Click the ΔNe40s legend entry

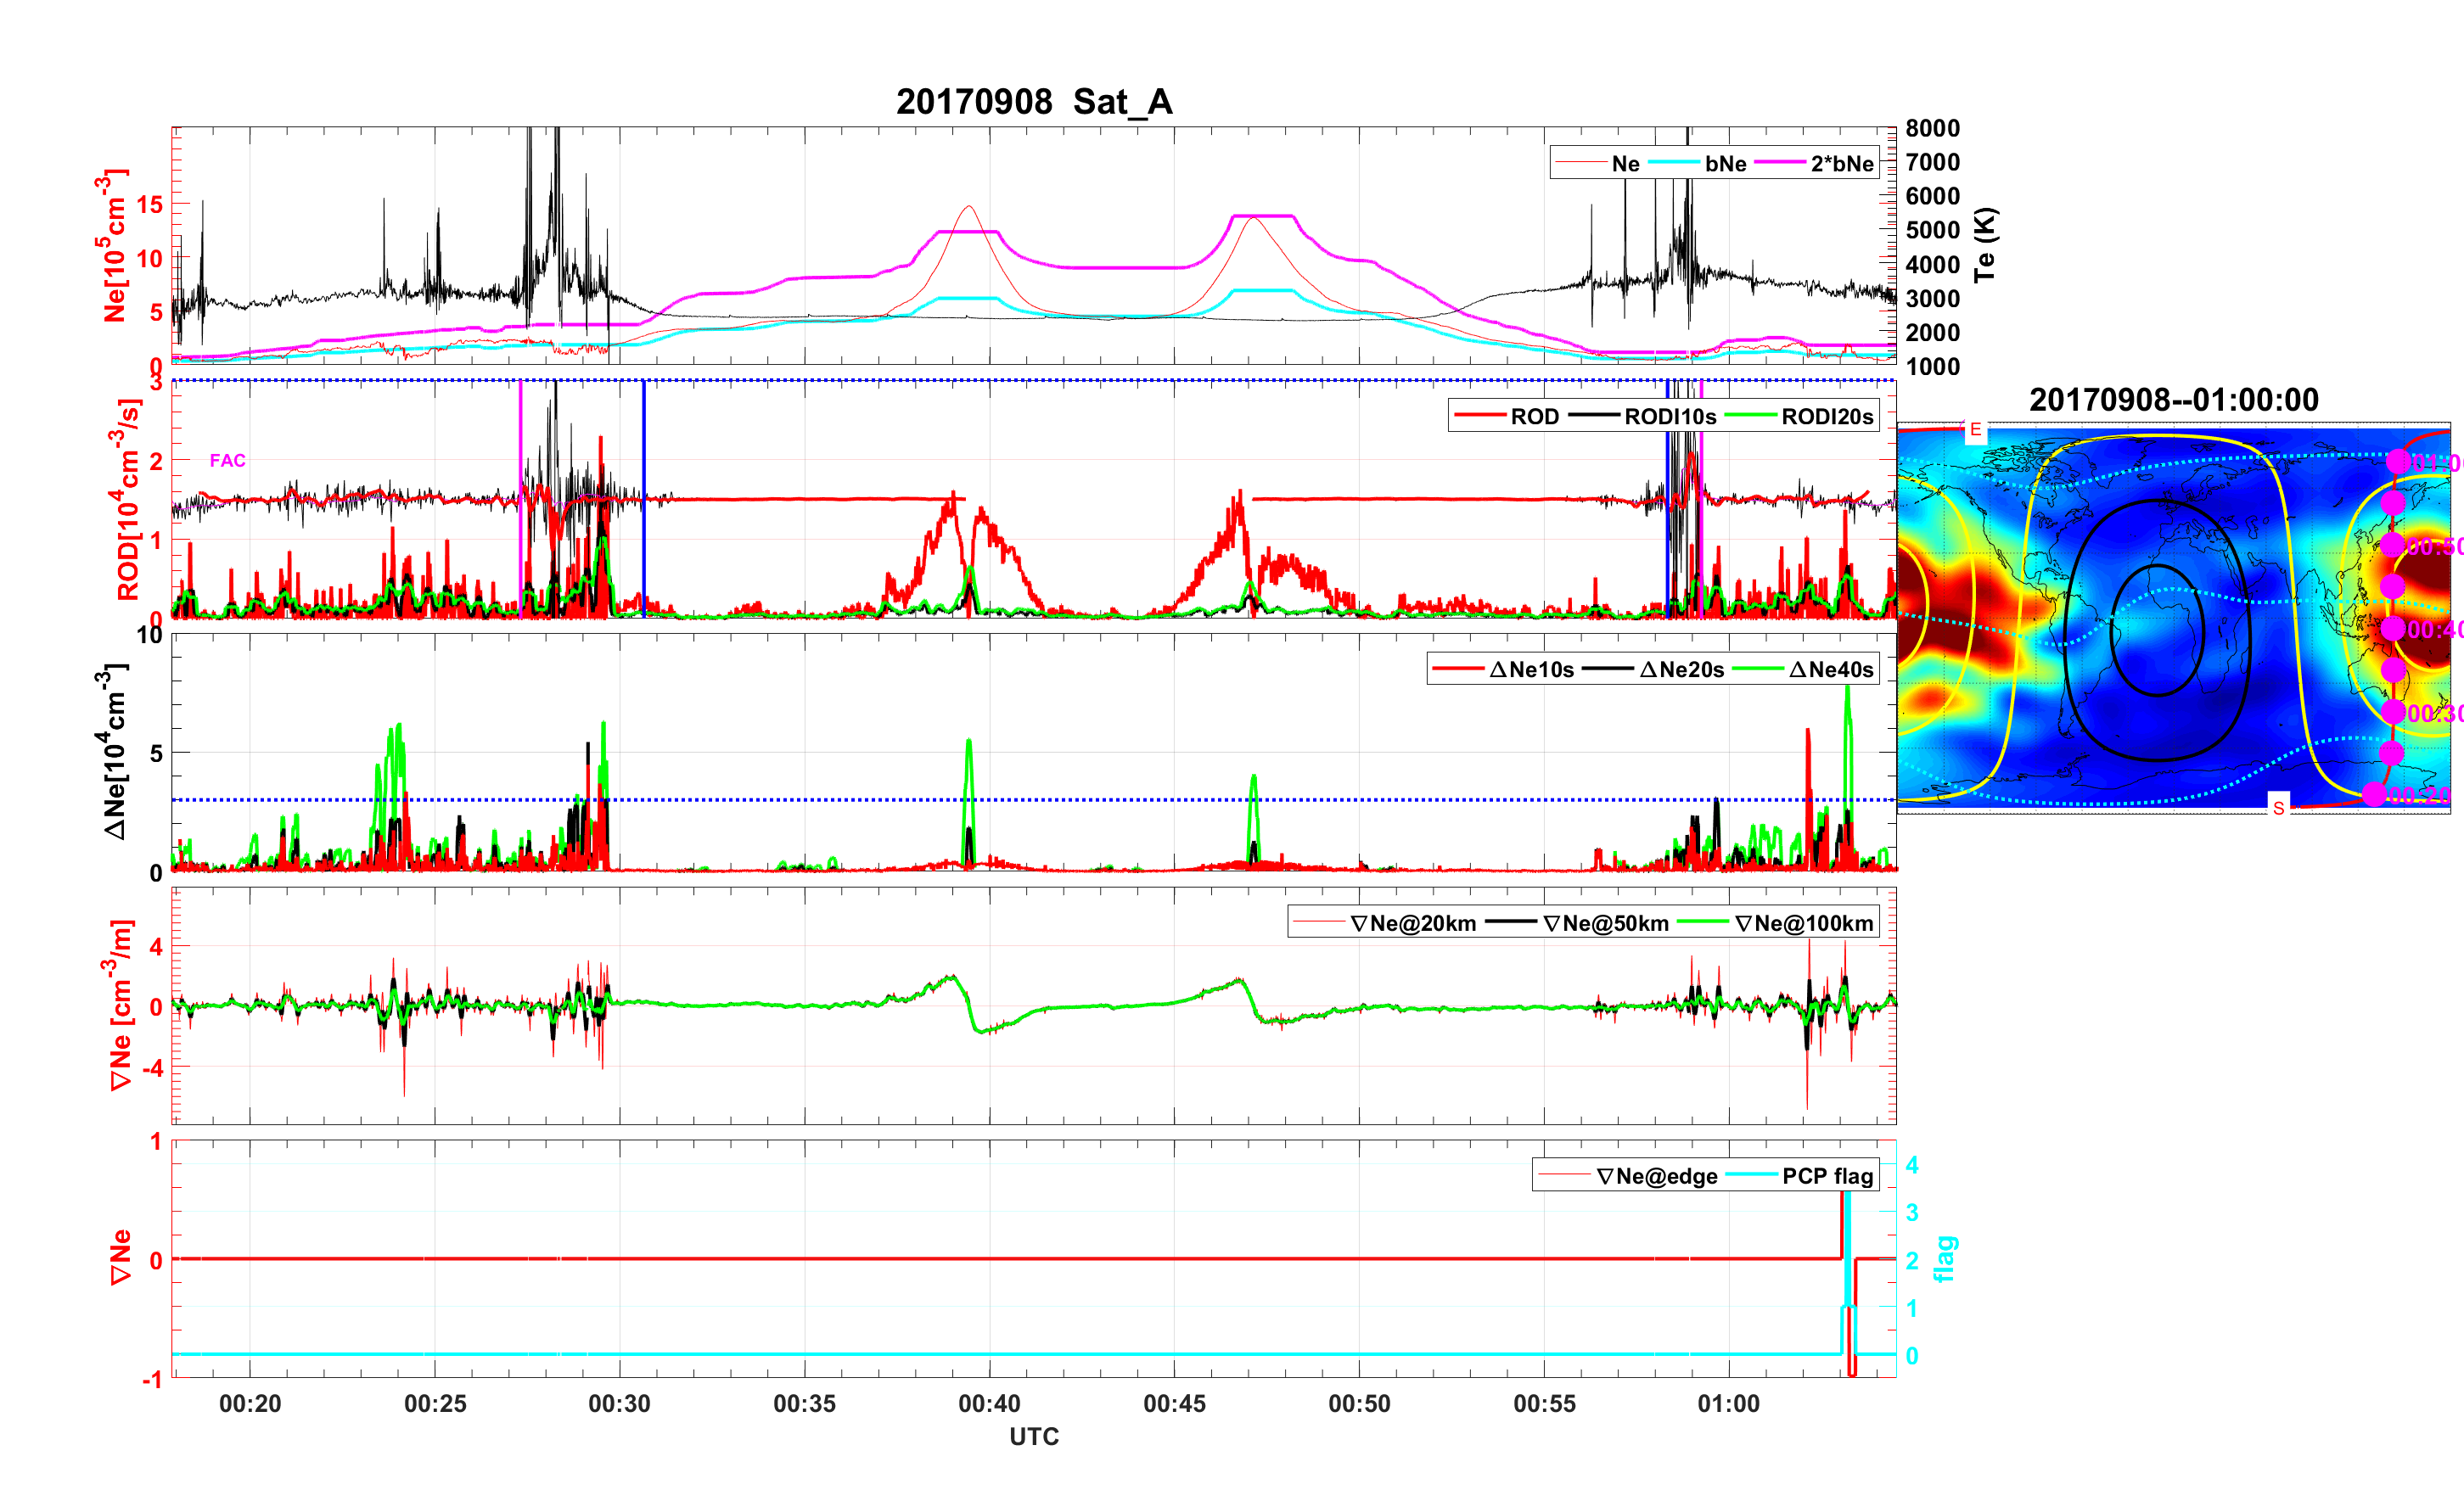coord(1830,670)
